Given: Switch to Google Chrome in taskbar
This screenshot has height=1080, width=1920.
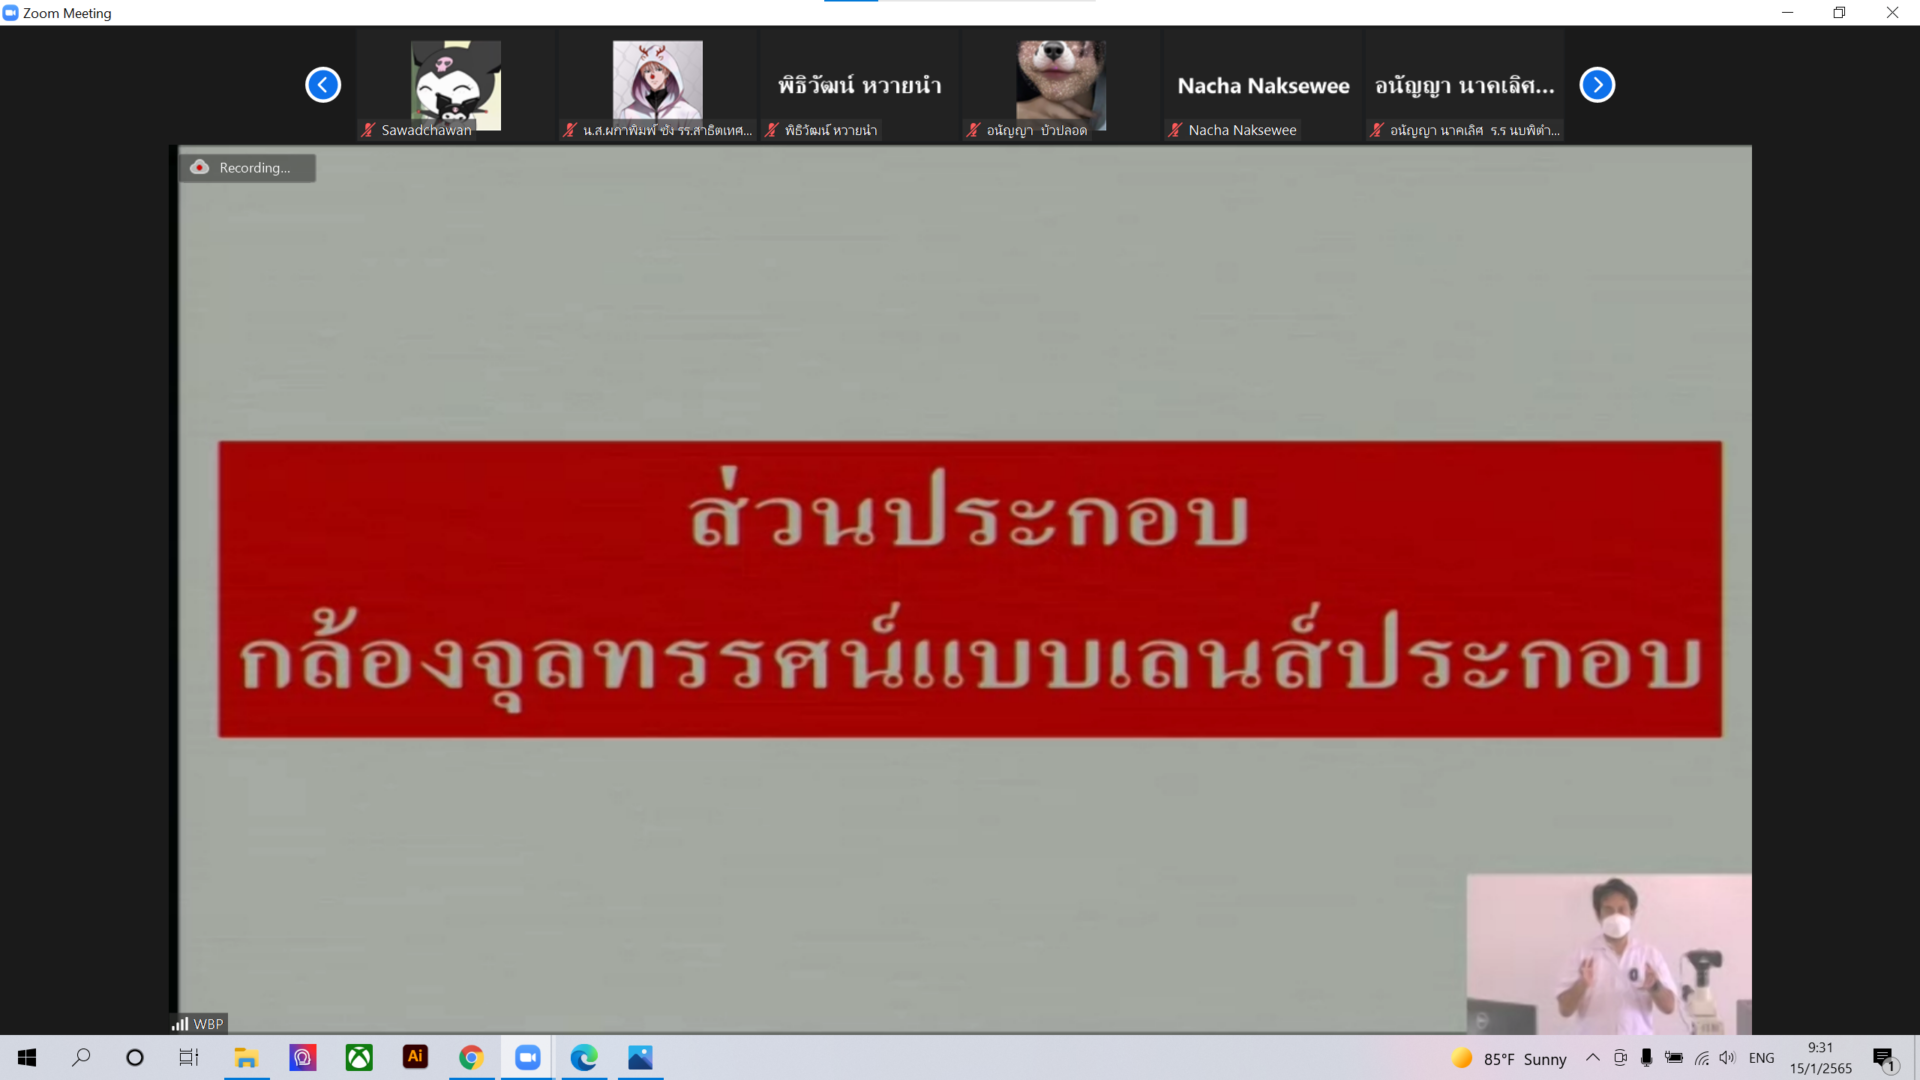Looking at the screenshot, I should (471, 1058).
